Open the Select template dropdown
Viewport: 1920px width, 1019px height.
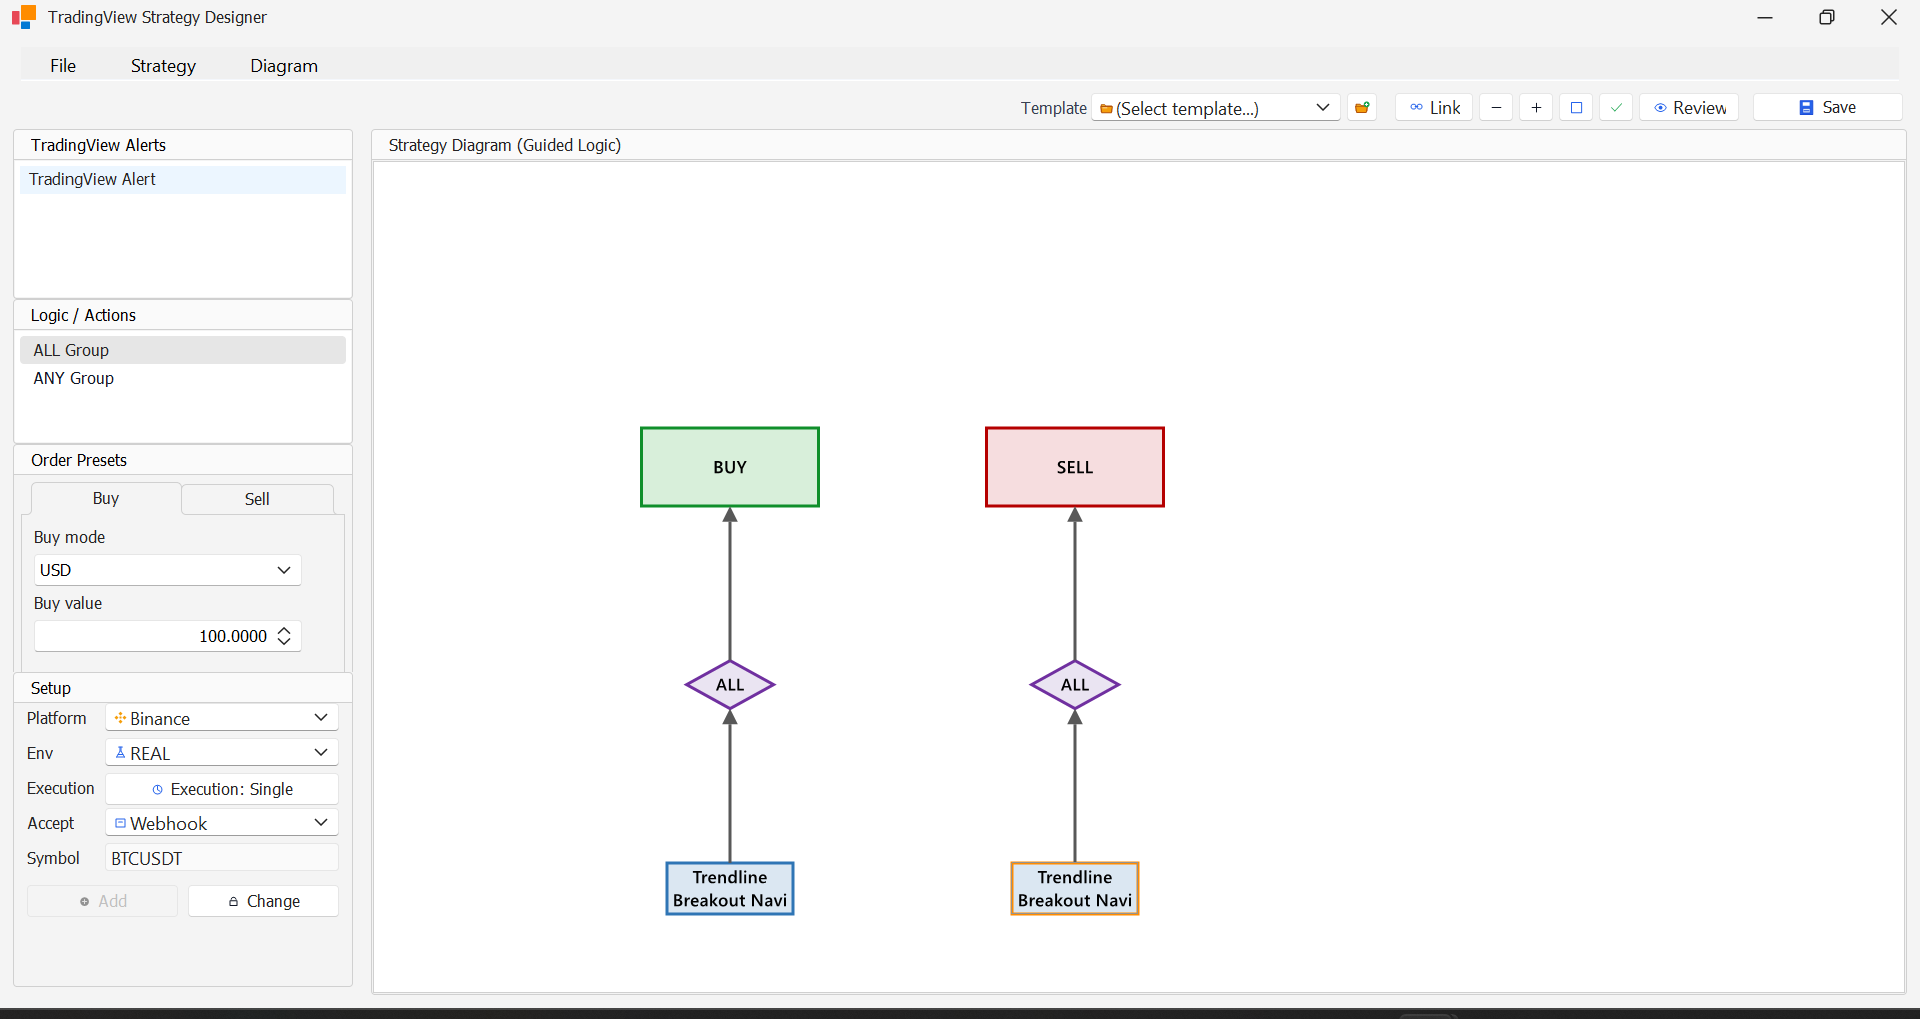coord(1215,108)
